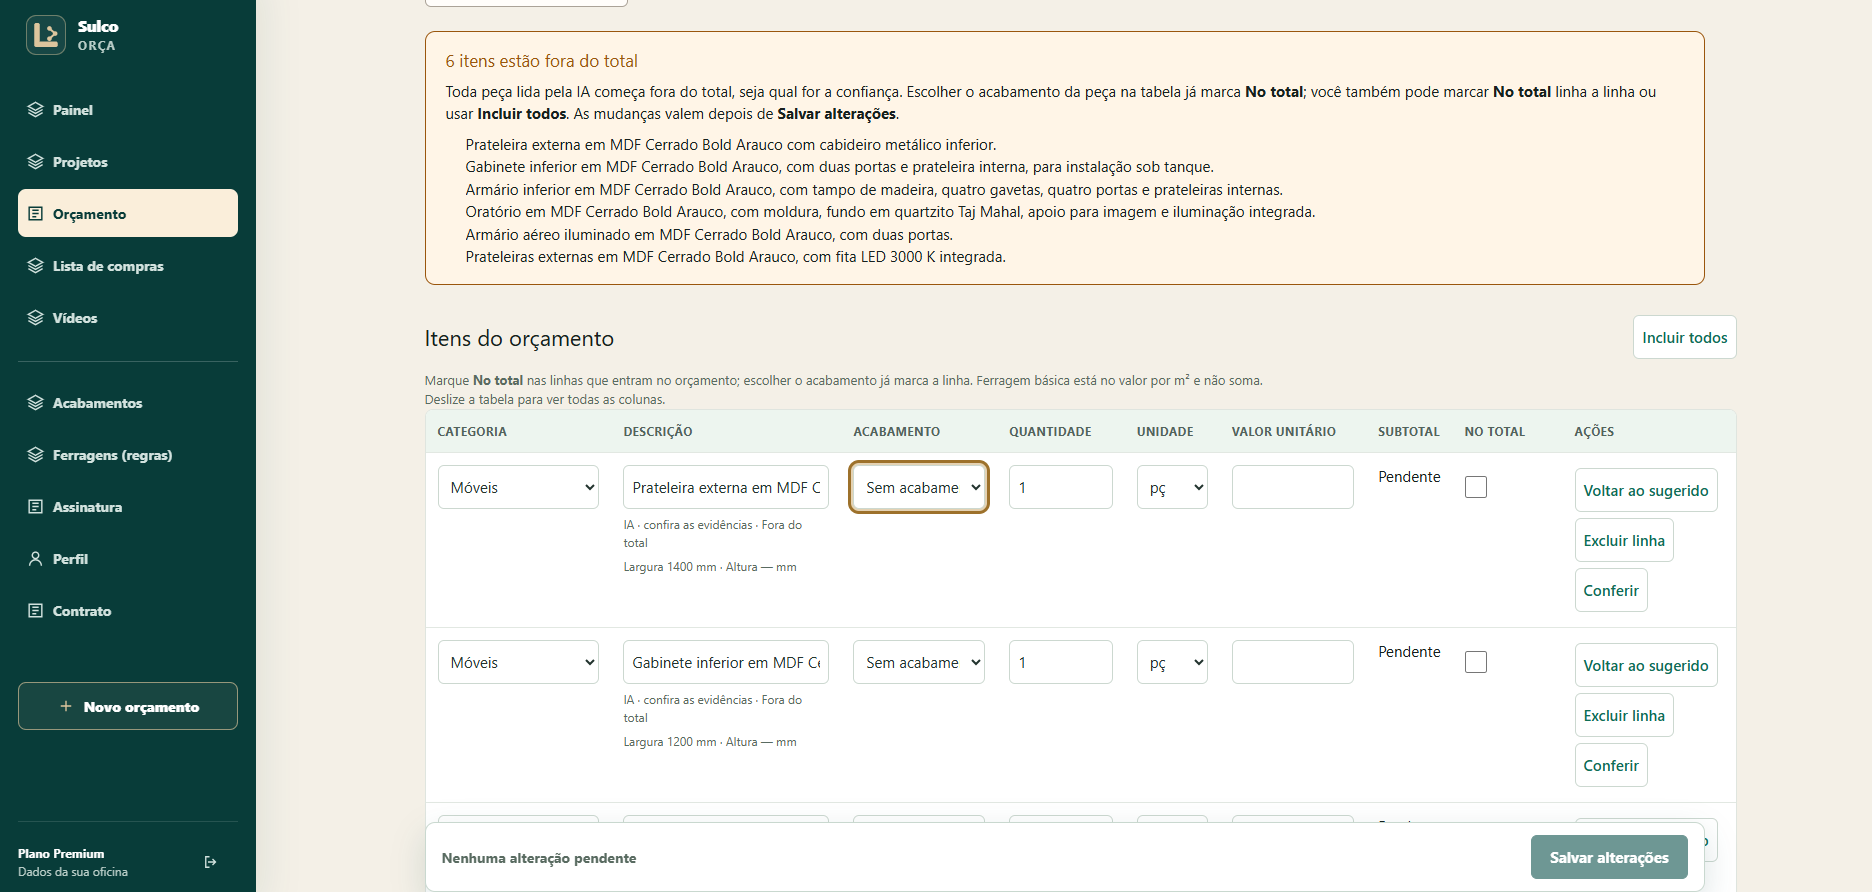The width and height of the screenshot is (1872, 892).
Task: Click the Acabamentos sidebar icon
Action: [36, 403]
